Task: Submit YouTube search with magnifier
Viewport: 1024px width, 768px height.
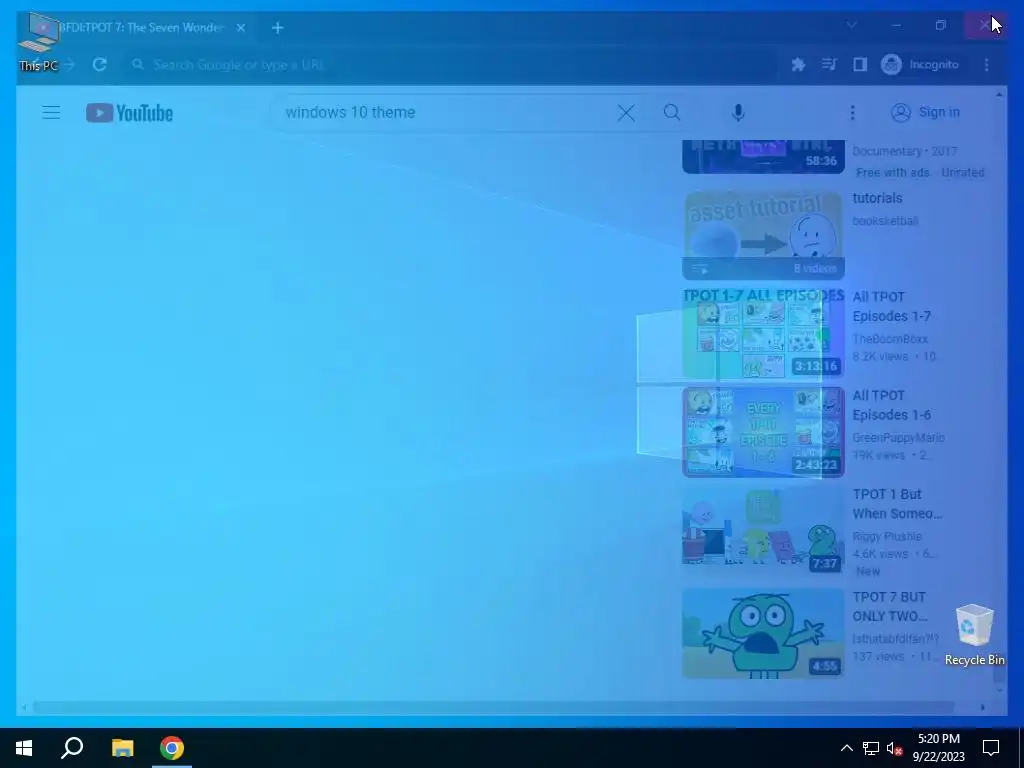Action: [x=672, y=112]
